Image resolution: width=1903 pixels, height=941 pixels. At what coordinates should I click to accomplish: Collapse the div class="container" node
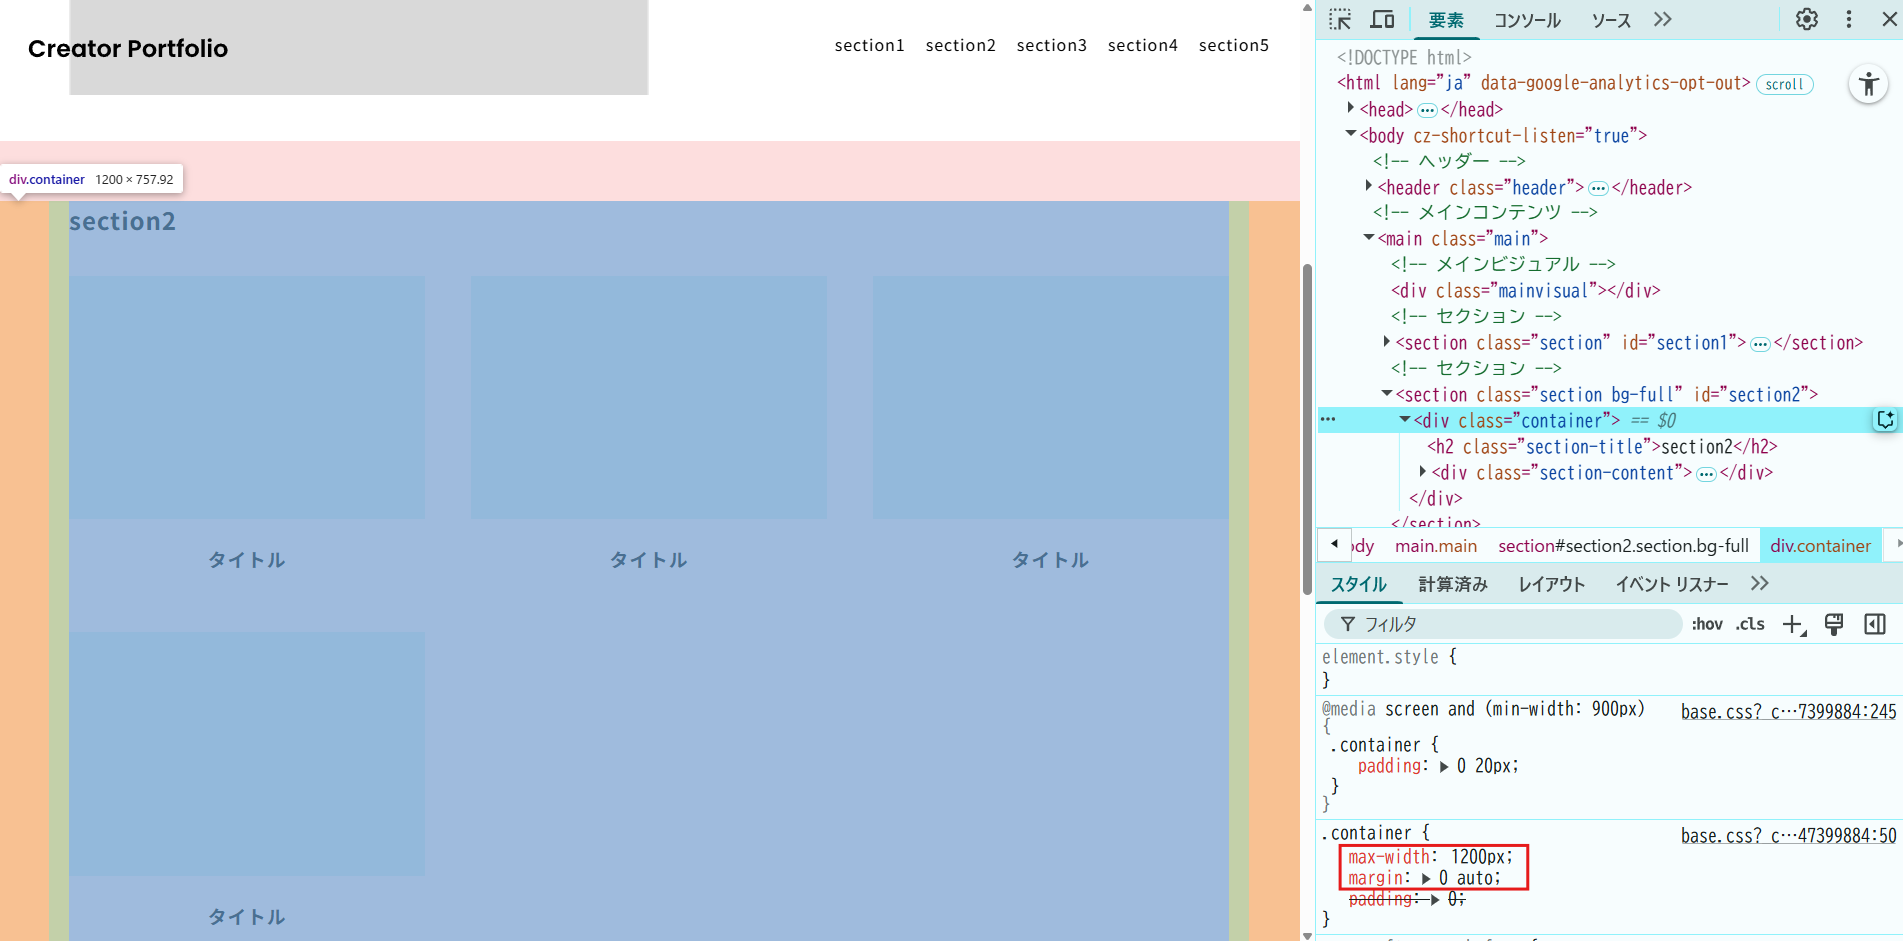pos(1405,421)
